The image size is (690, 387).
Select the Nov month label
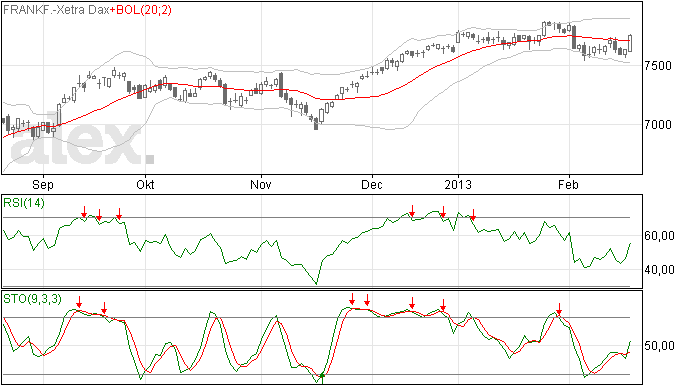coord(261,184)
